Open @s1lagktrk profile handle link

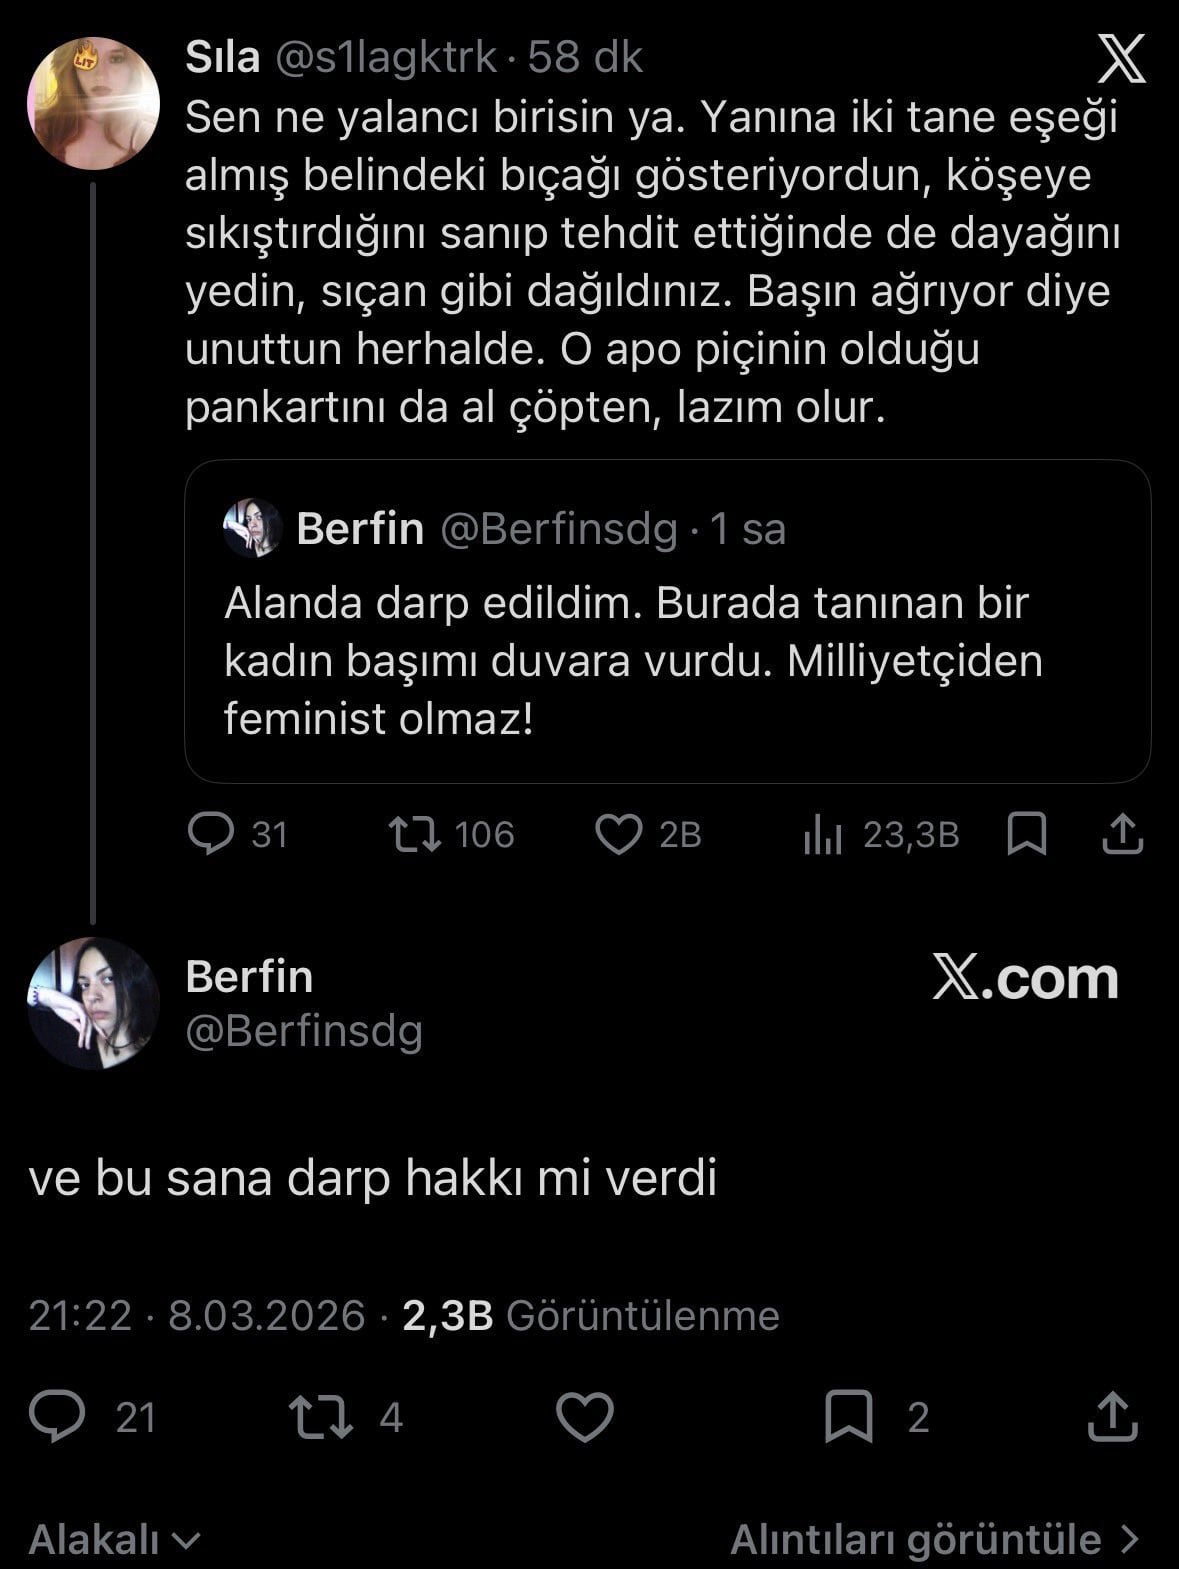click(x=385, y=58)
